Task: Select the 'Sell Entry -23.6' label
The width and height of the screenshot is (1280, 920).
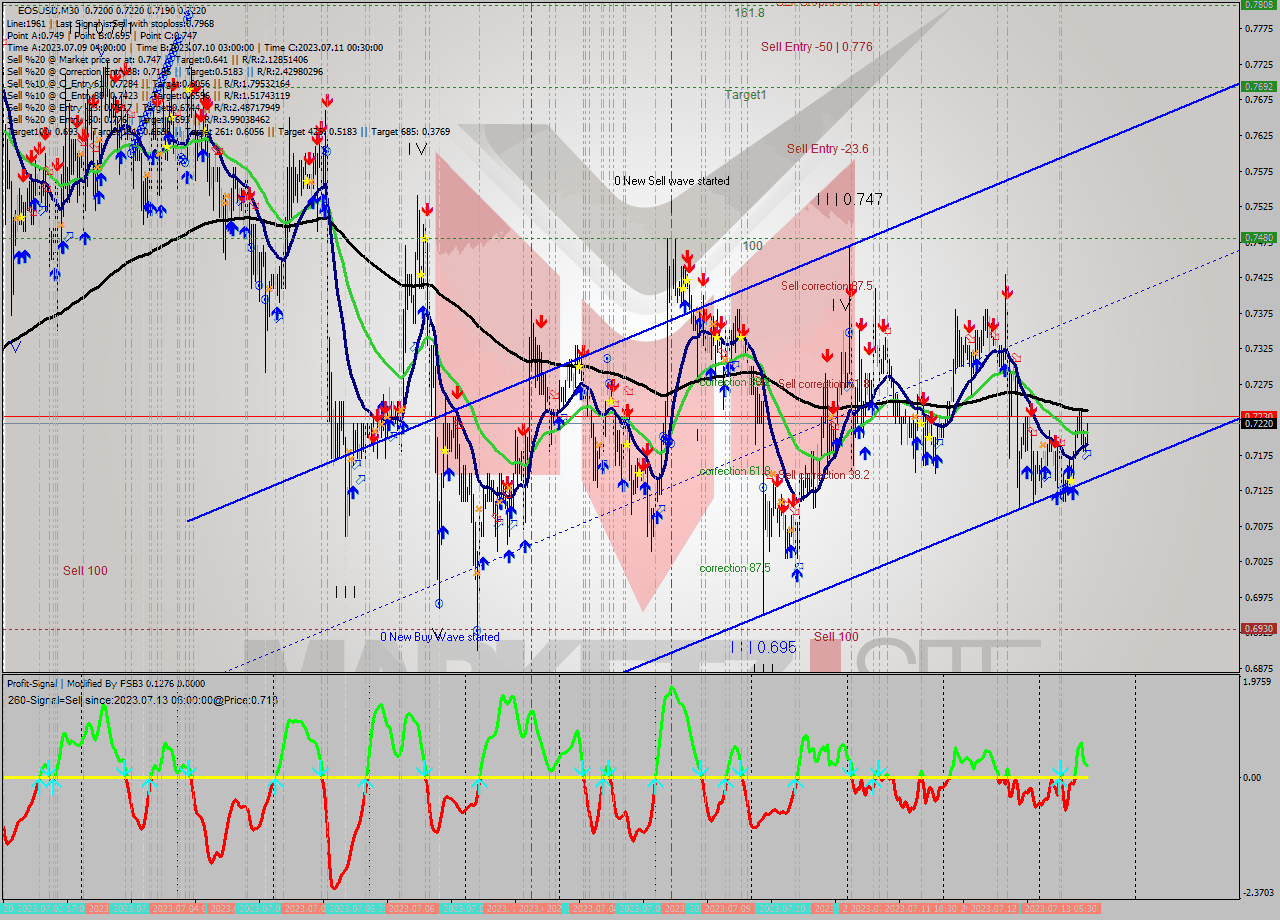Action: coord(827,149)
